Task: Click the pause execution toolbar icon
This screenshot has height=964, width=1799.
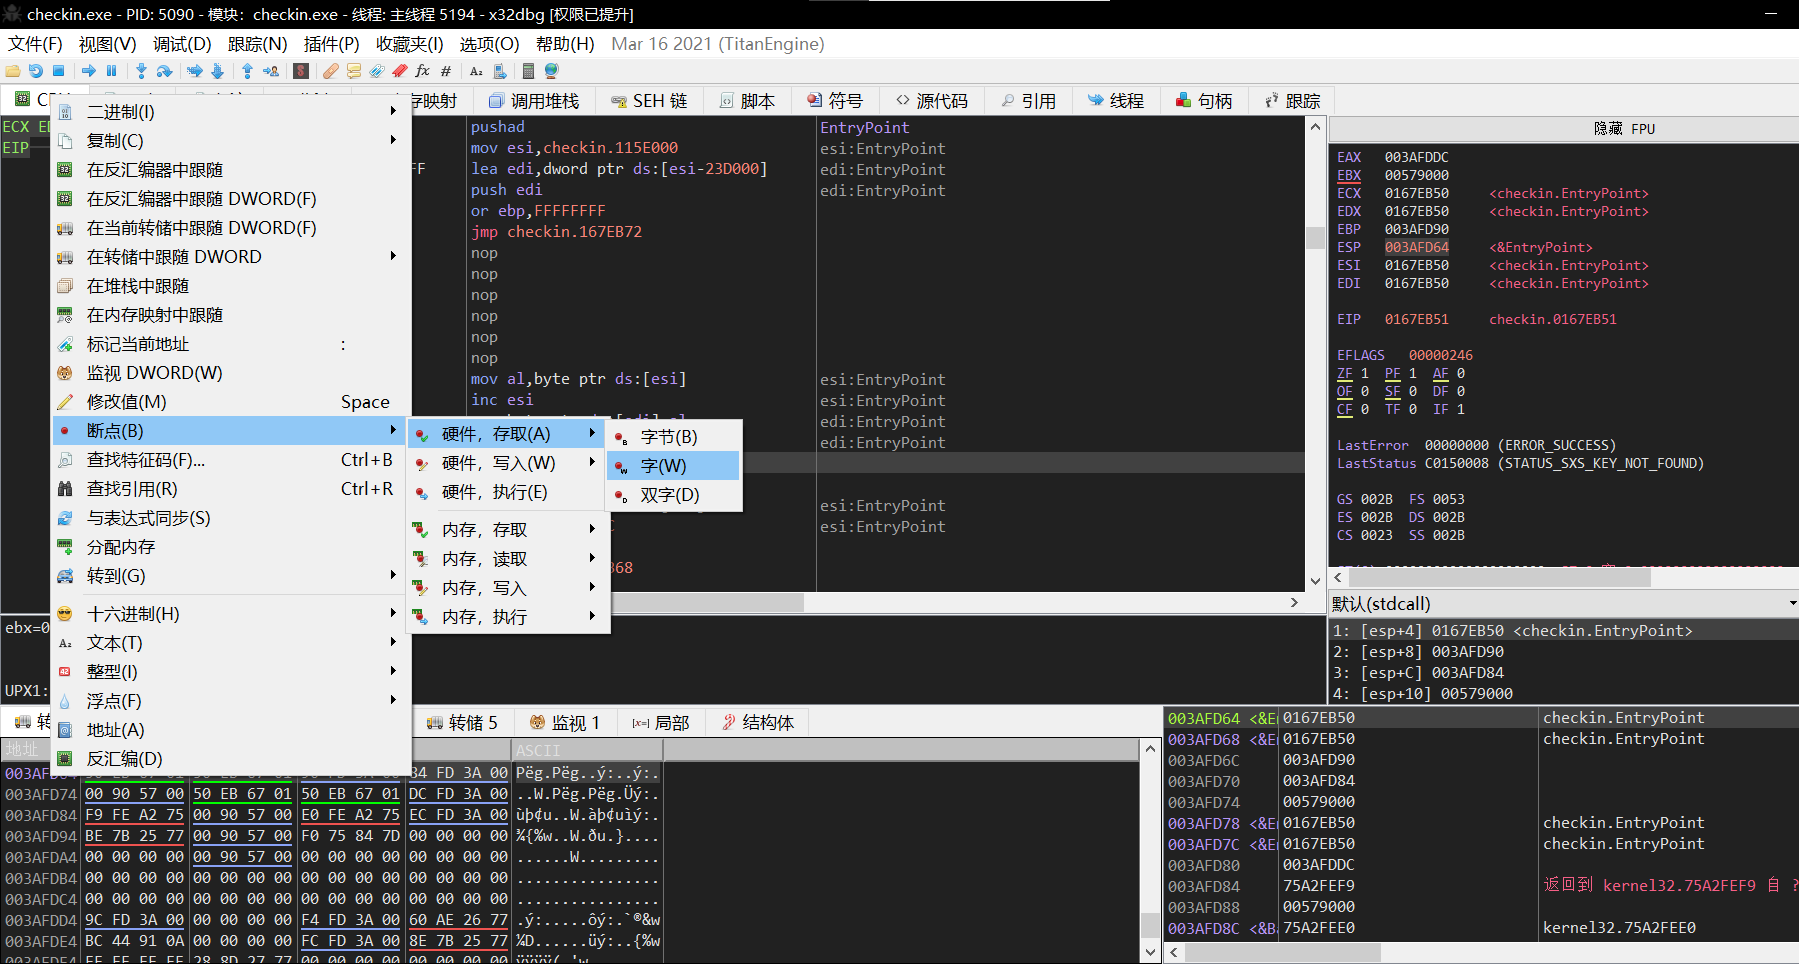Action: point(111,71)
